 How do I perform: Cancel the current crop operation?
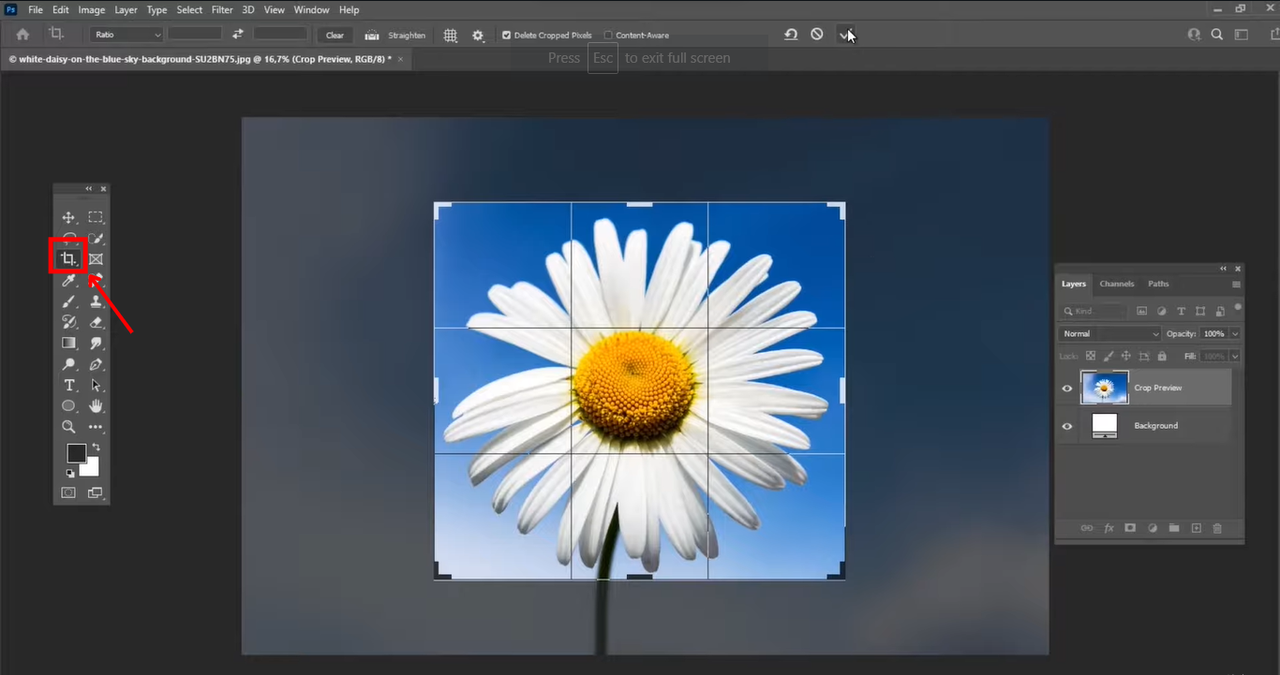(817, 34)
